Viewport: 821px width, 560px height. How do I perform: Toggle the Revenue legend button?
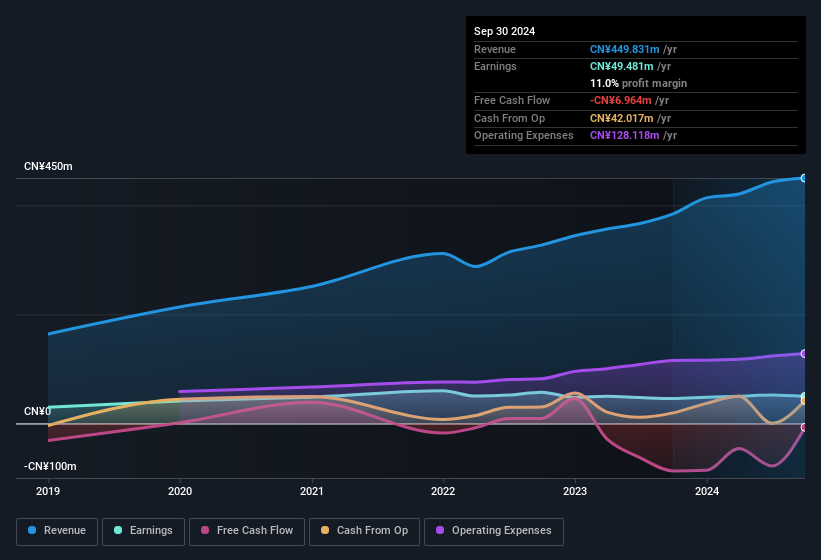tap(57, 531)
